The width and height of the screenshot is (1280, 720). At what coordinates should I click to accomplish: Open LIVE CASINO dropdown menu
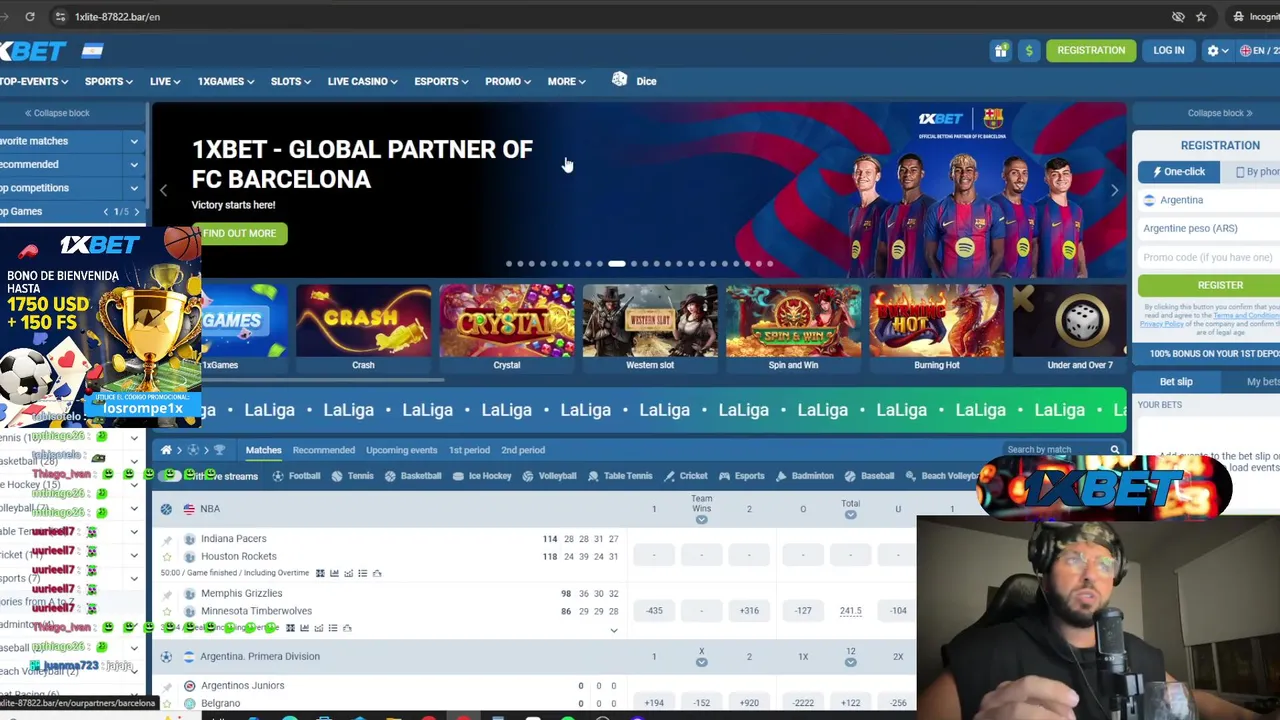pyautogui.click(x=362, y=81)
